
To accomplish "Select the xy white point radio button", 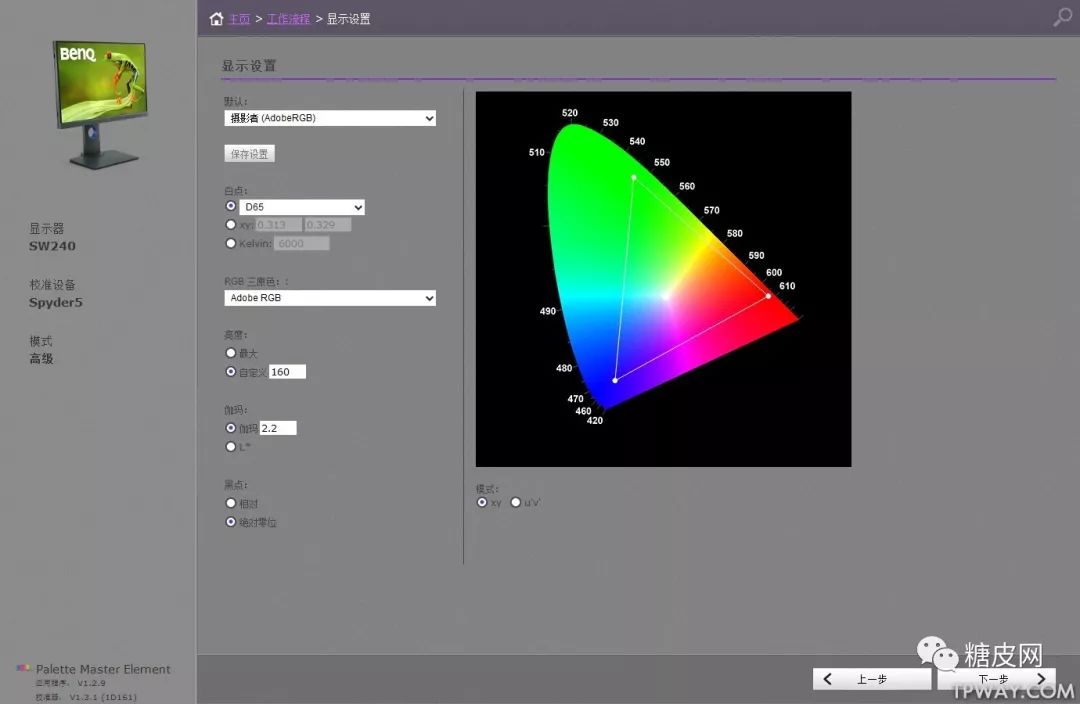I will tap(231, 225).
